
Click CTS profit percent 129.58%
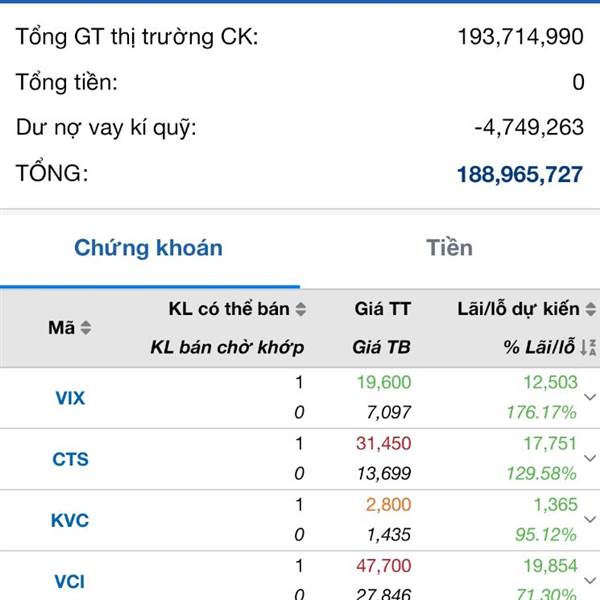point(541,474)
